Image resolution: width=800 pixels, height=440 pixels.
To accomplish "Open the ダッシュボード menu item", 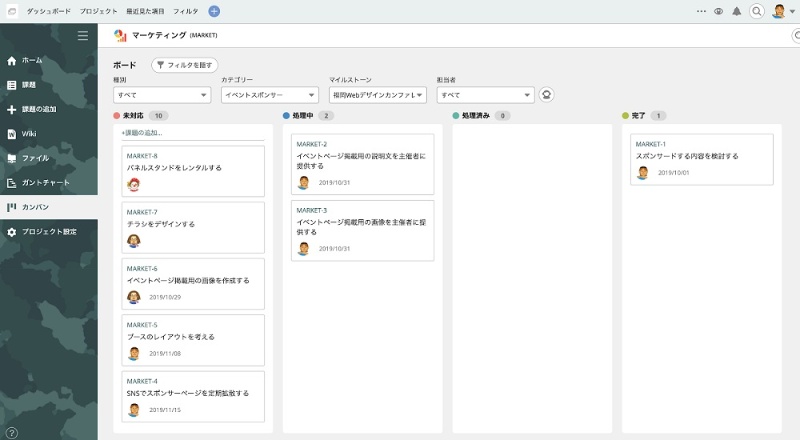I will [x=48, y=11].
